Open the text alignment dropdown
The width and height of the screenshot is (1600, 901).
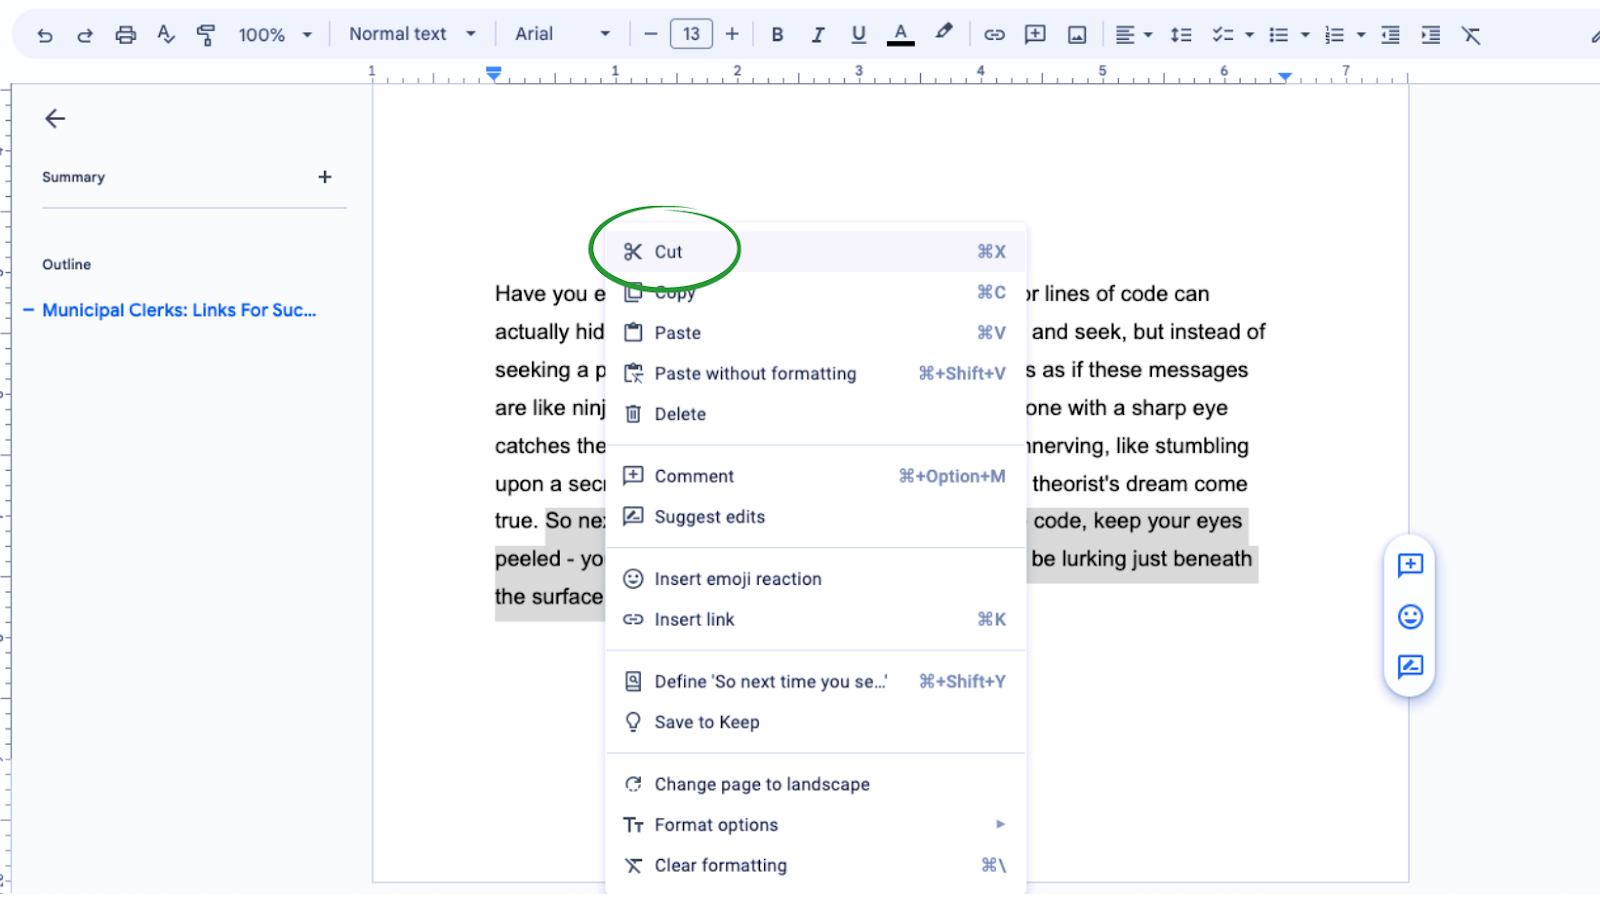click(x=1134, y=35)
